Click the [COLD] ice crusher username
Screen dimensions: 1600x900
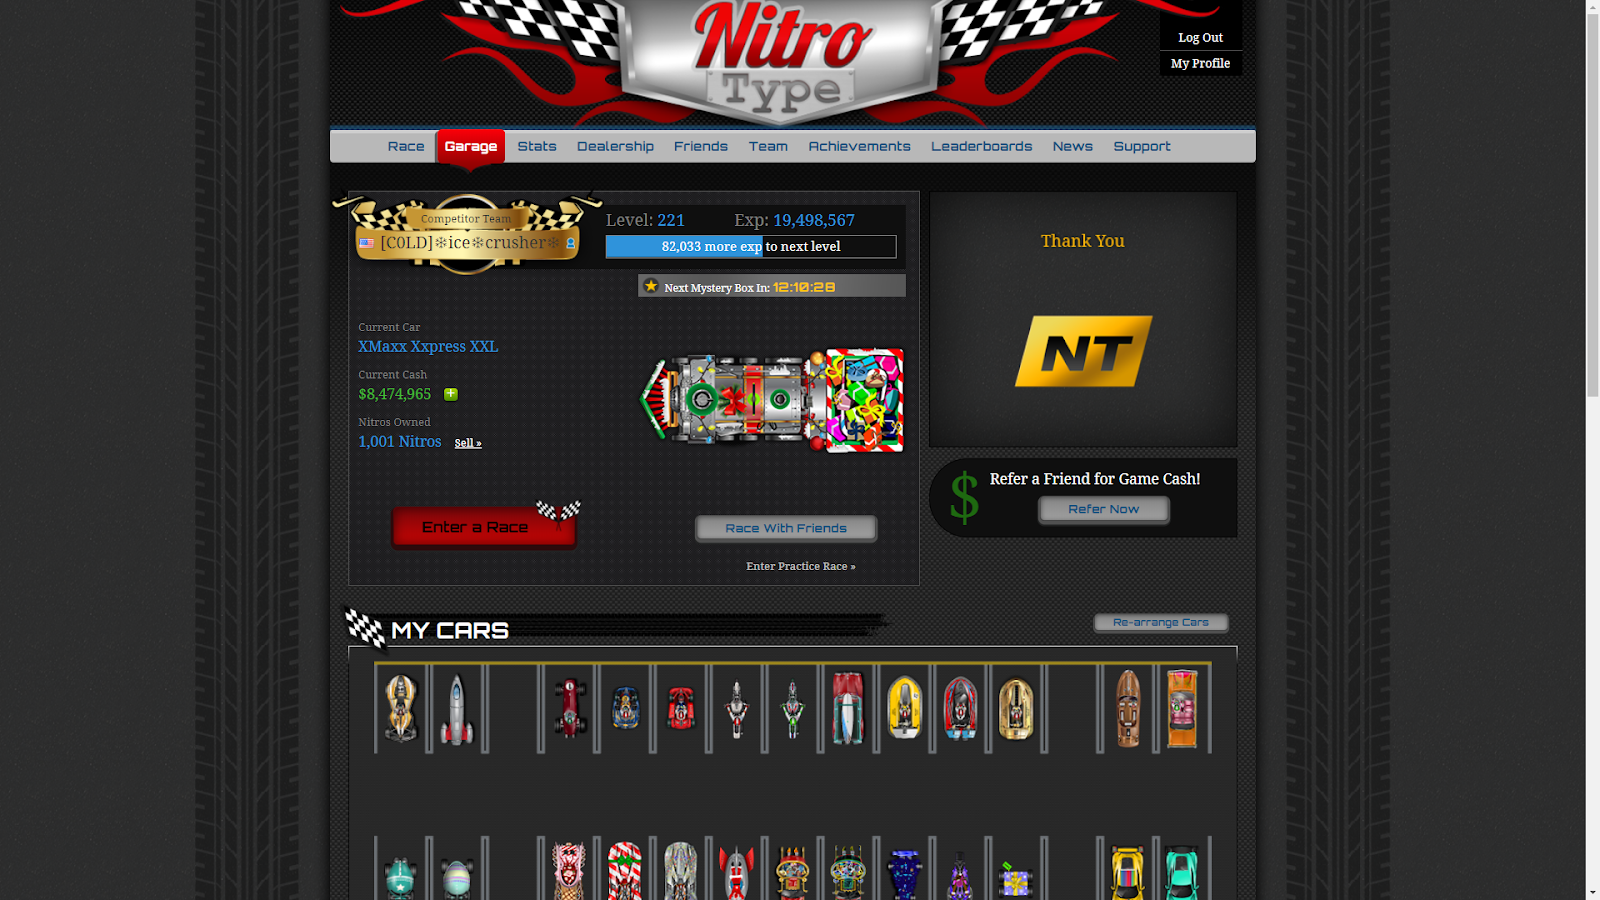470,243
